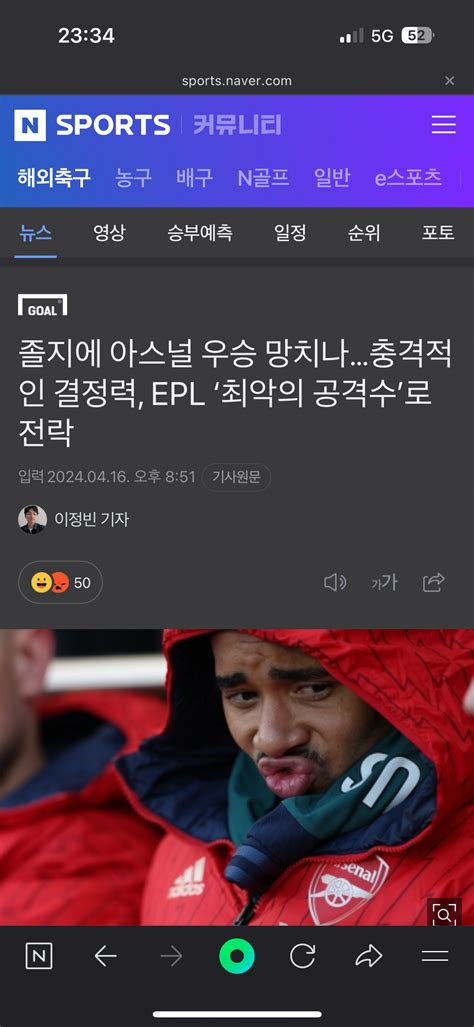Go back with the left arrow
Viewport: 474px width, 1027px height.
[x=105, y=957]
